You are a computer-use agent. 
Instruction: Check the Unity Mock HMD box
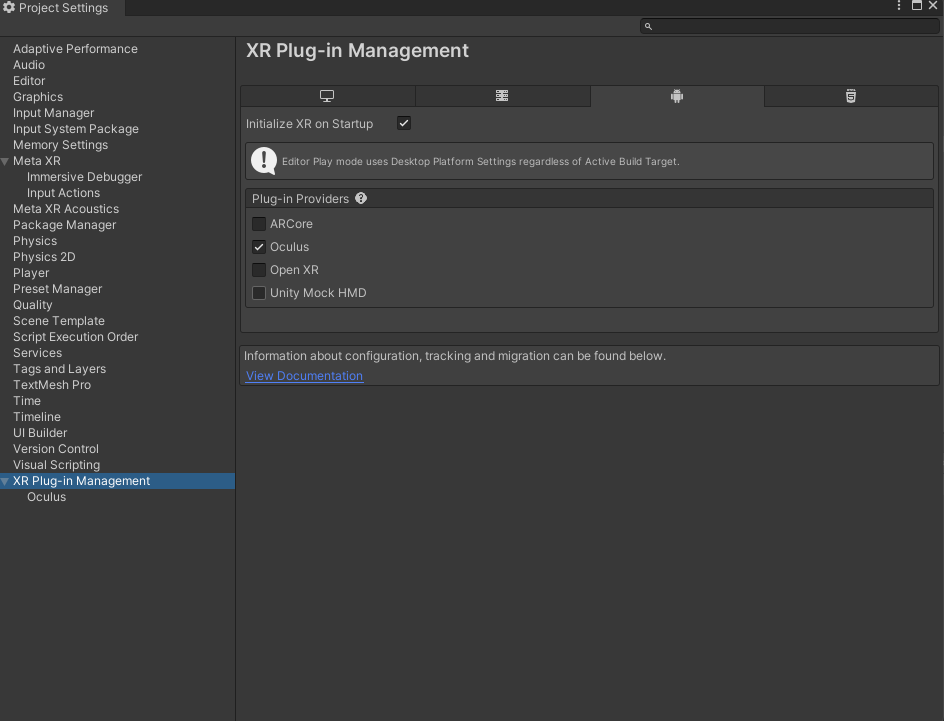[x=259, y=293]
